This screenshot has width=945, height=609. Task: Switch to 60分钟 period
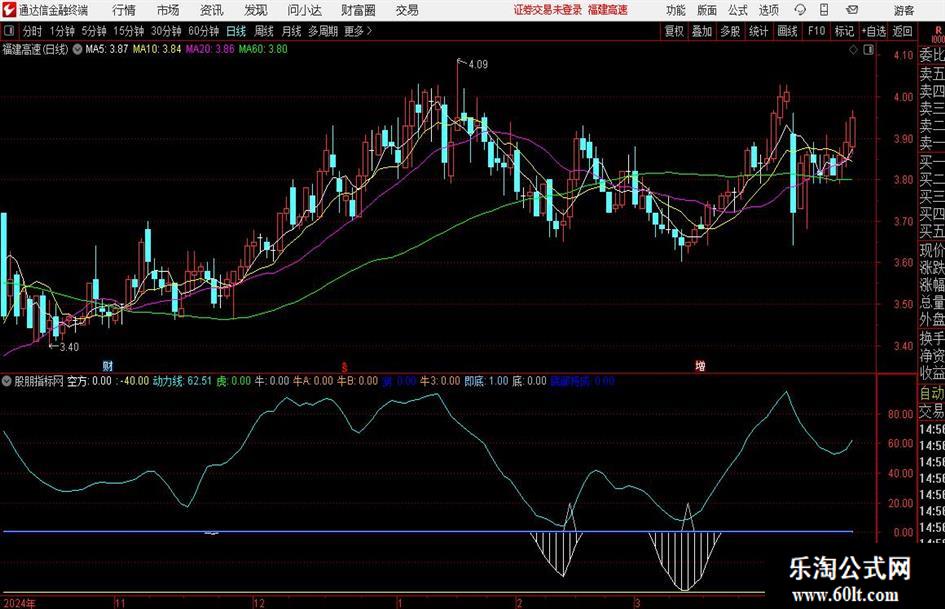pos(203,31)
